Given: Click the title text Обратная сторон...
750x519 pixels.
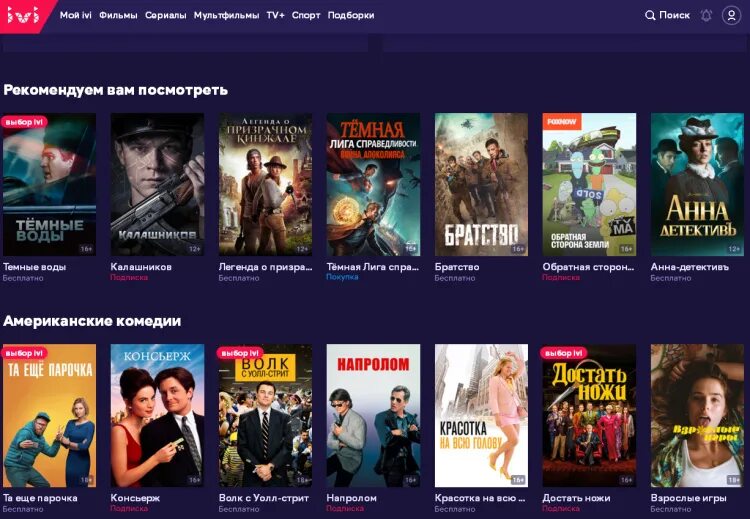Looking at the screenshot, I should pos(588,267).
